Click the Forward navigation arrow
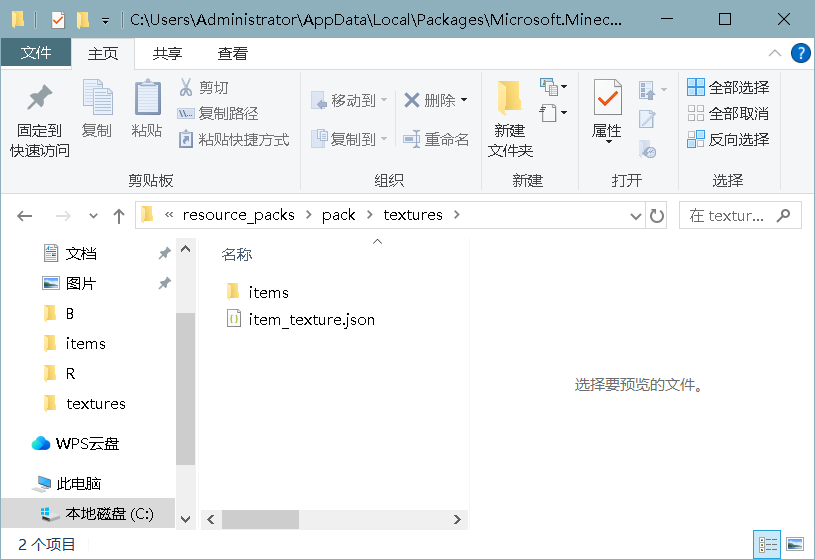815x560 pixels. 63,215
